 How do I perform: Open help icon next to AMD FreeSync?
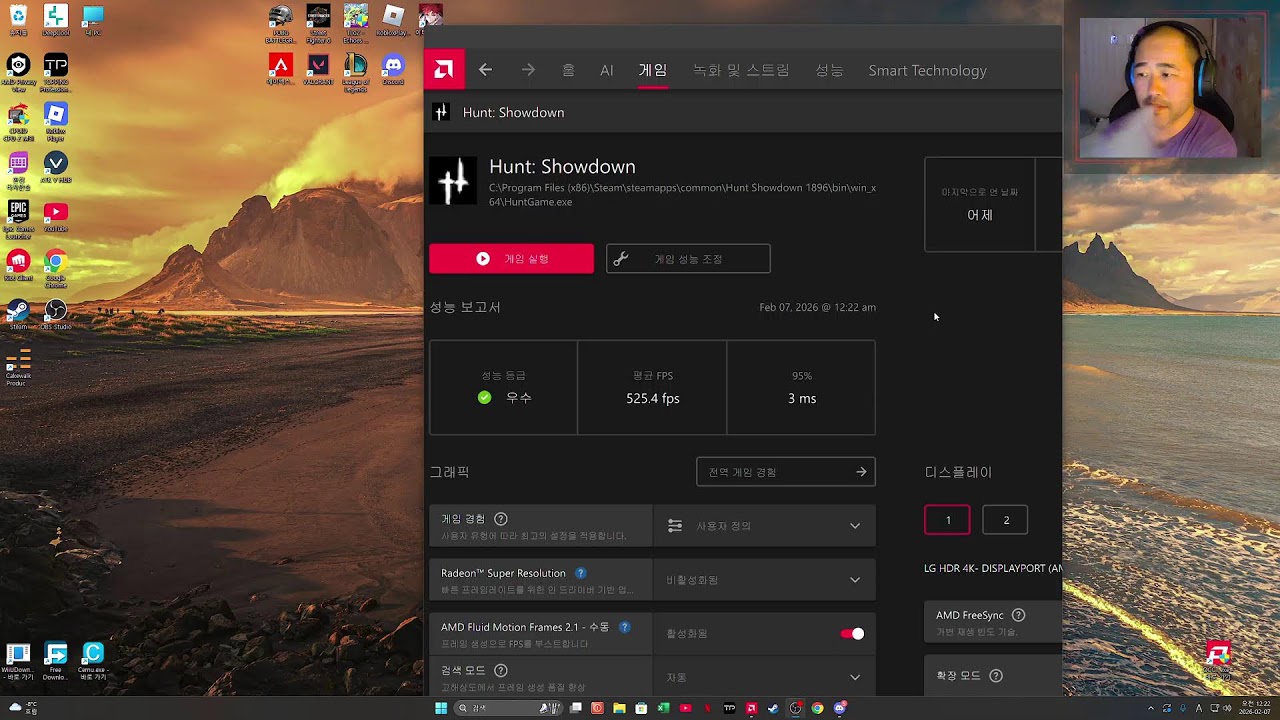(x=1018, y=615)
